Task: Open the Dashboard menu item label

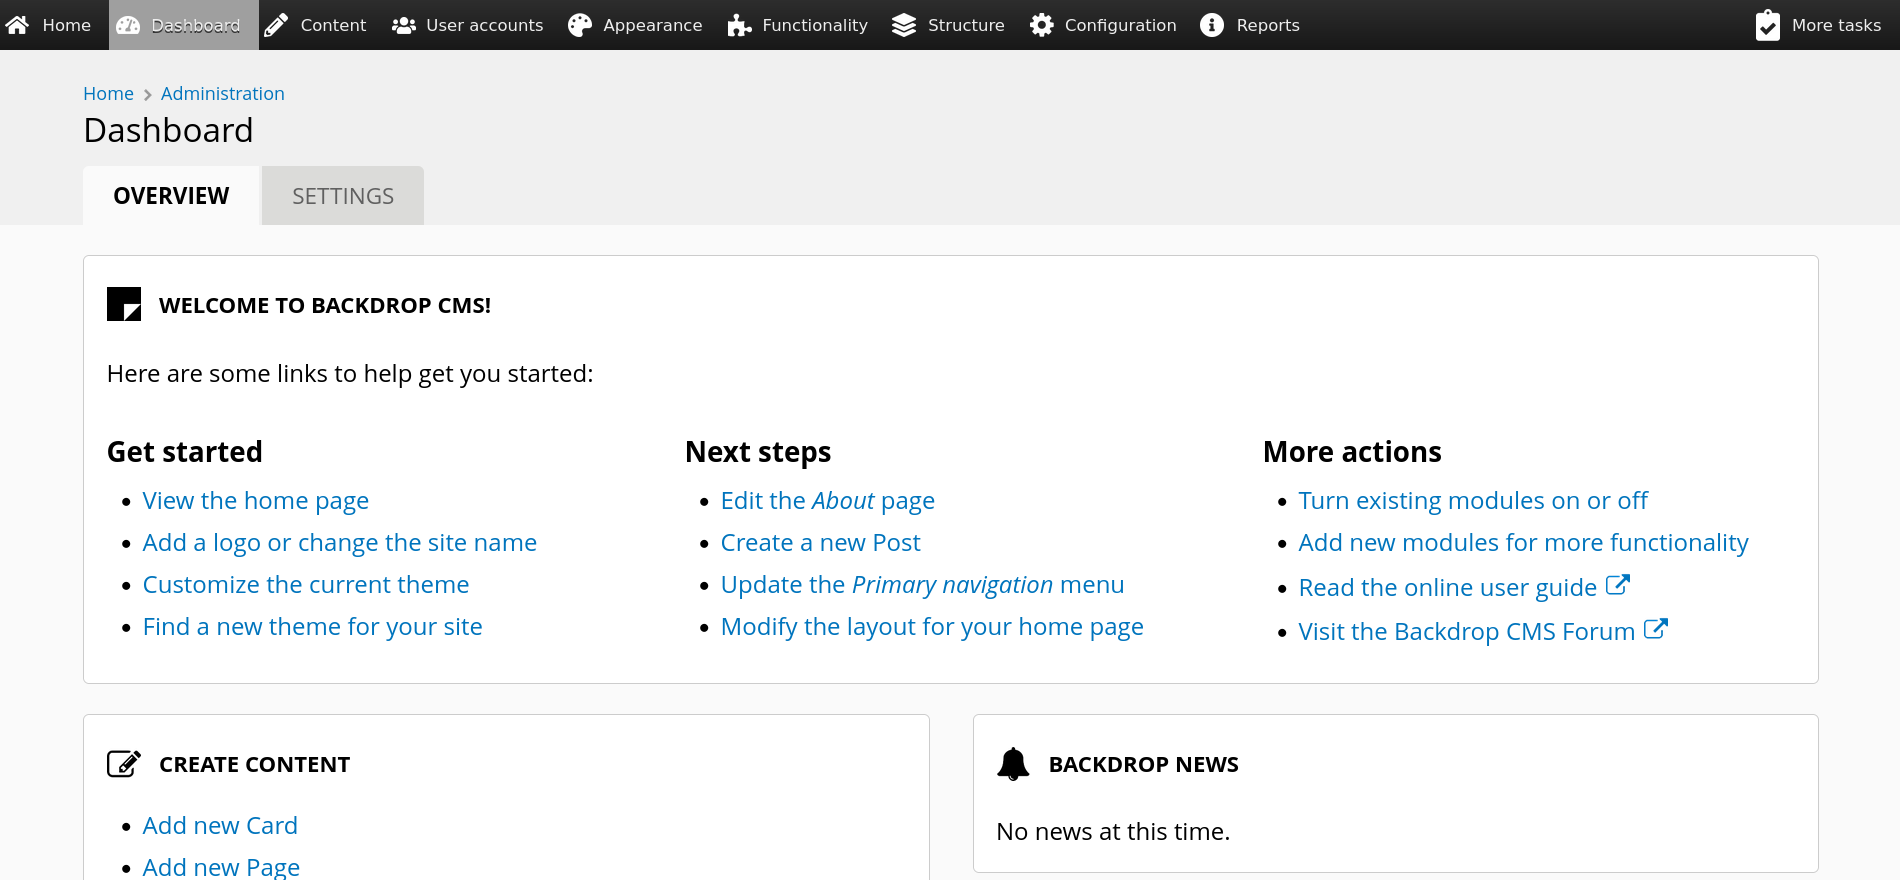Action: click(196, 25)
